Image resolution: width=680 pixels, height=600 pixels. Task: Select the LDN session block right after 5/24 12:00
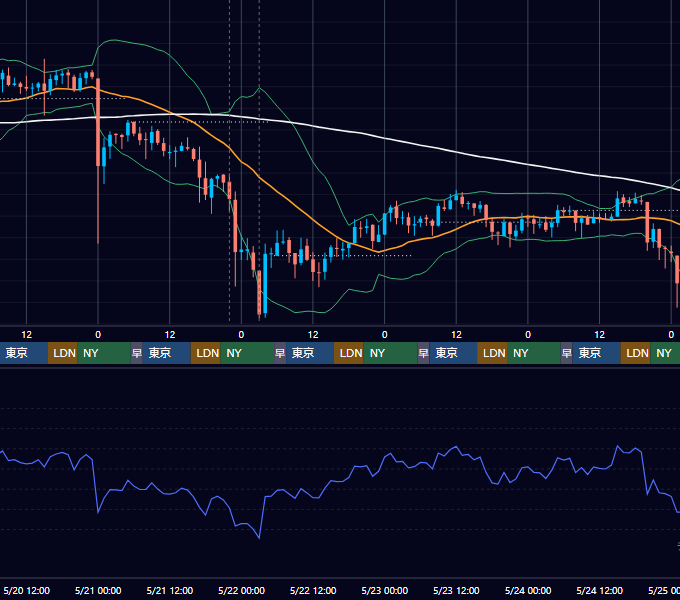636,353
